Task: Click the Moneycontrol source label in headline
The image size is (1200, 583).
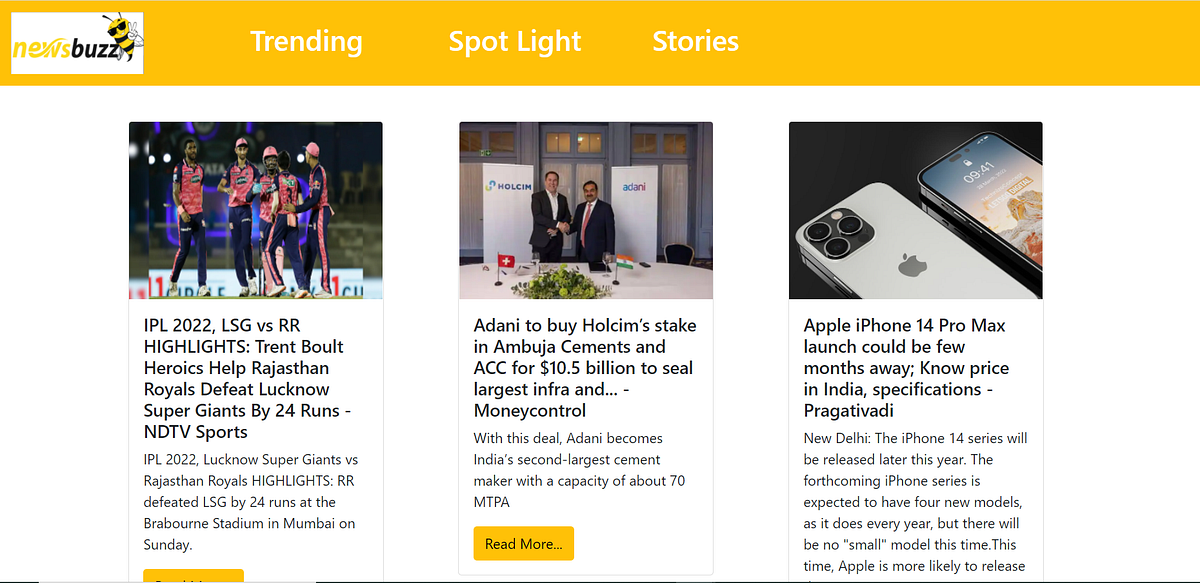Action: point(528,410)
